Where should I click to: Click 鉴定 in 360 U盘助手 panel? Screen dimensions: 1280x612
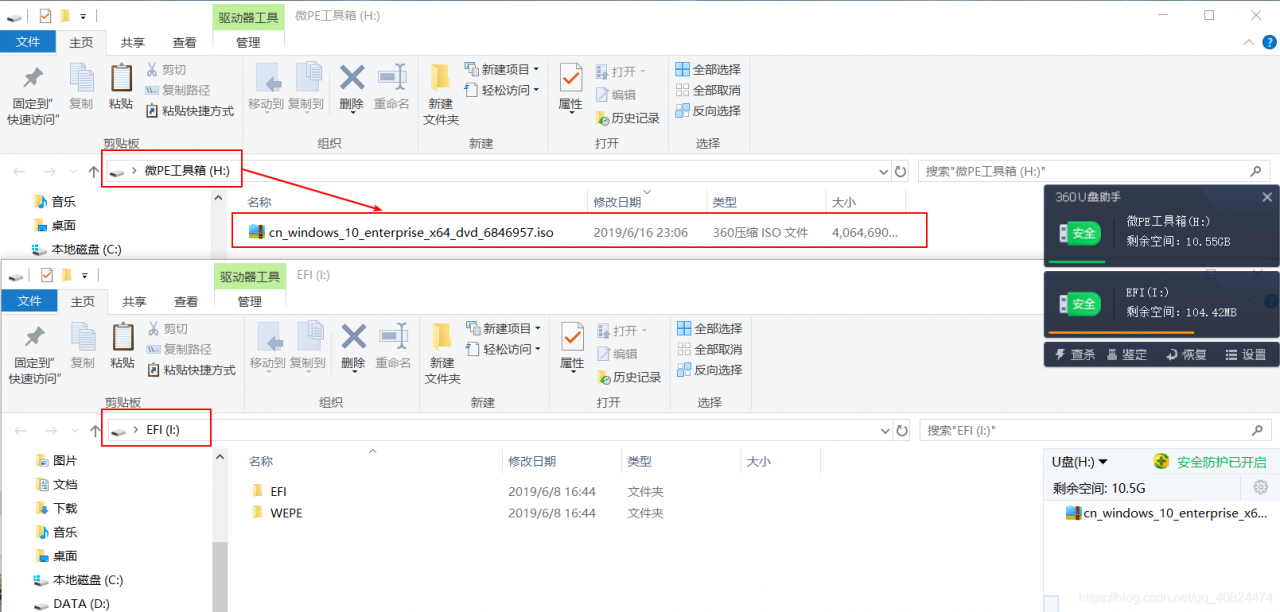(x=1126, y=354)
